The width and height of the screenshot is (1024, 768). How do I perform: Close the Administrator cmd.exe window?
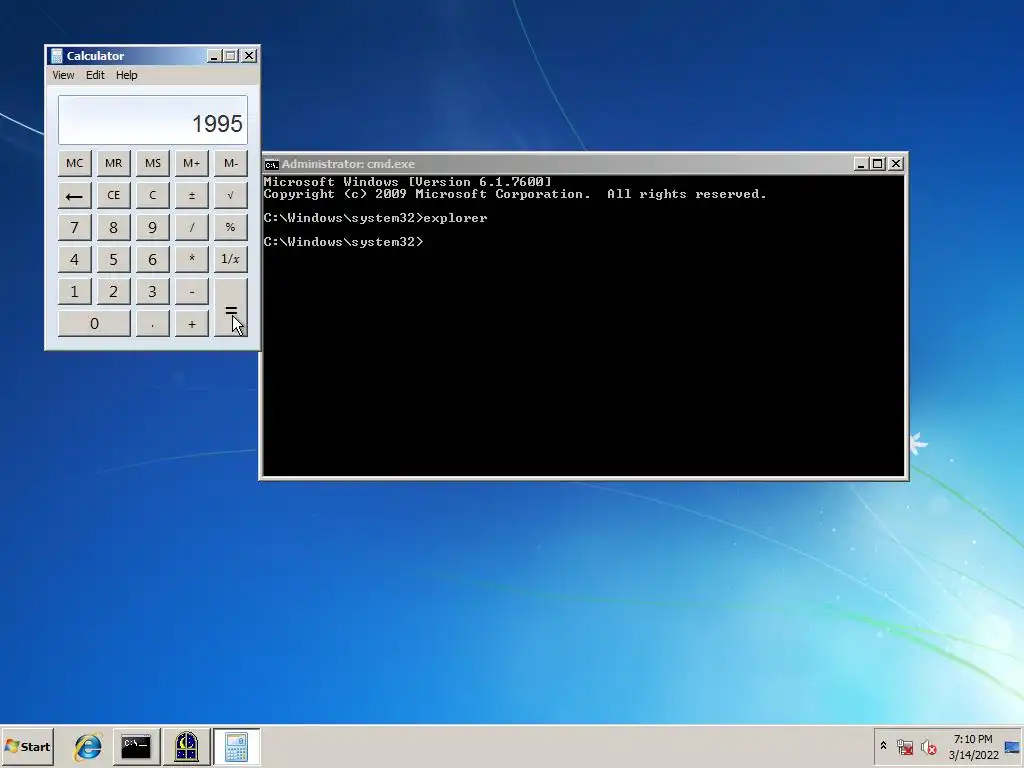click(x=896, y=164)
